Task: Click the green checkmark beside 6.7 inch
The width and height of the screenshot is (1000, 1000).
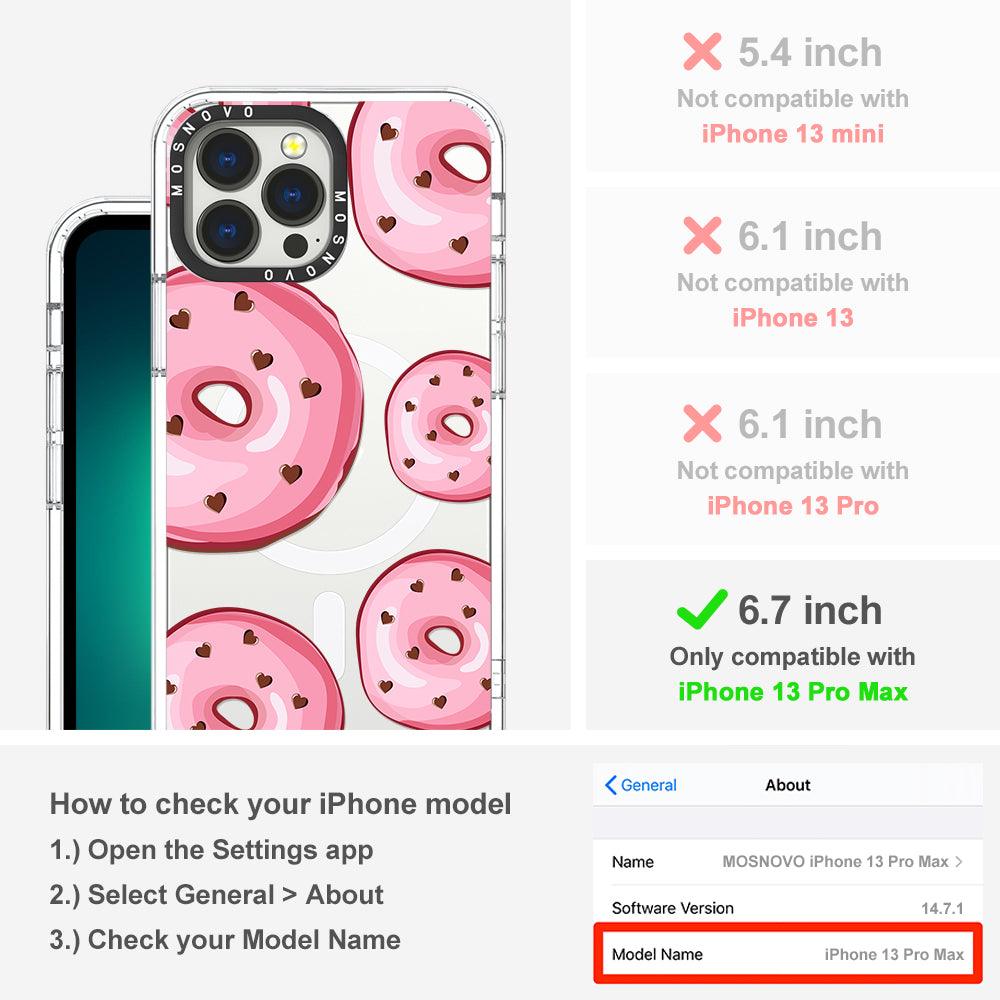Action: tap(702, 609)
